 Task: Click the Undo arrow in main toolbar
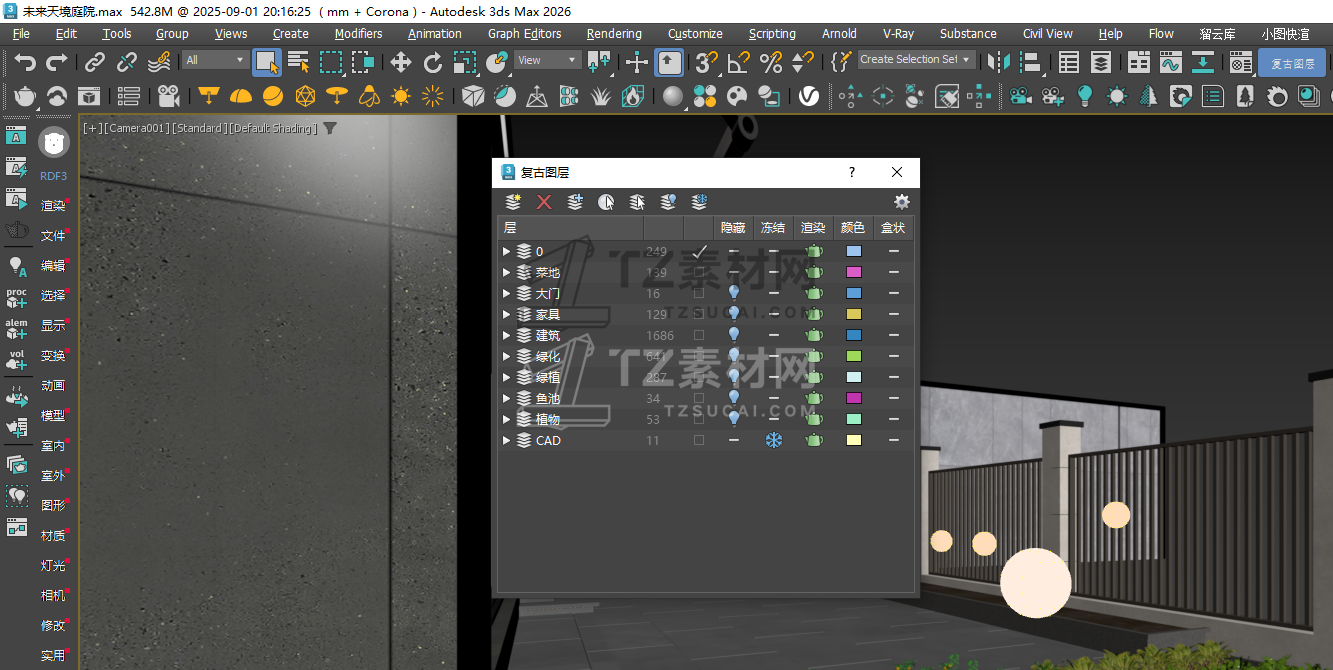[x=25, y=63]
